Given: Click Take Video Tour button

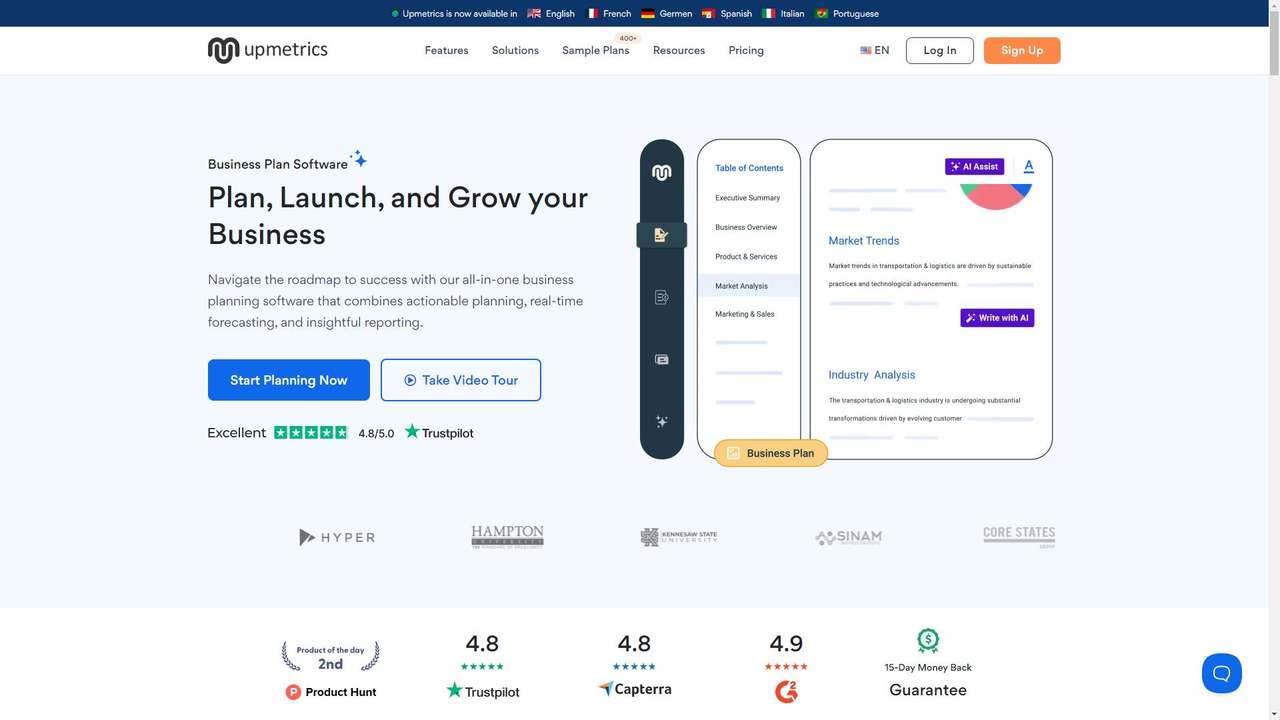Looking at the screenshot, I should tap(461, 380).
